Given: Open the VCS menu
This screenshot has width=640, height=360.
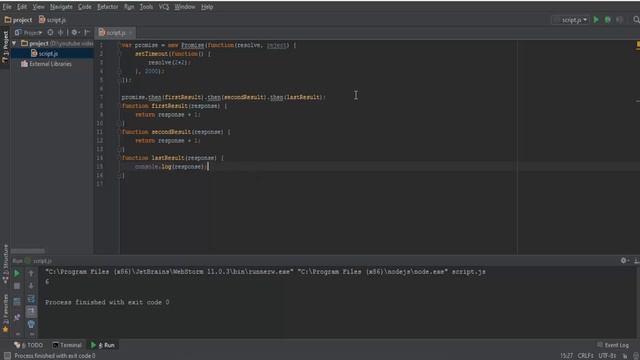Looking at the screenshot, I should [164, 7].
